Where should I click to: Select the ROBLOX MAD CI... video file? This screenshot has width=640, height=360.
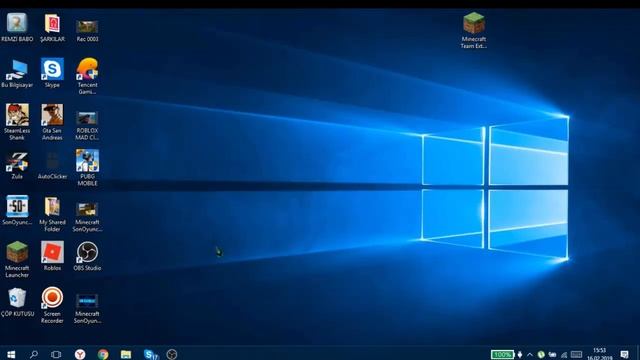pos(87,126)
